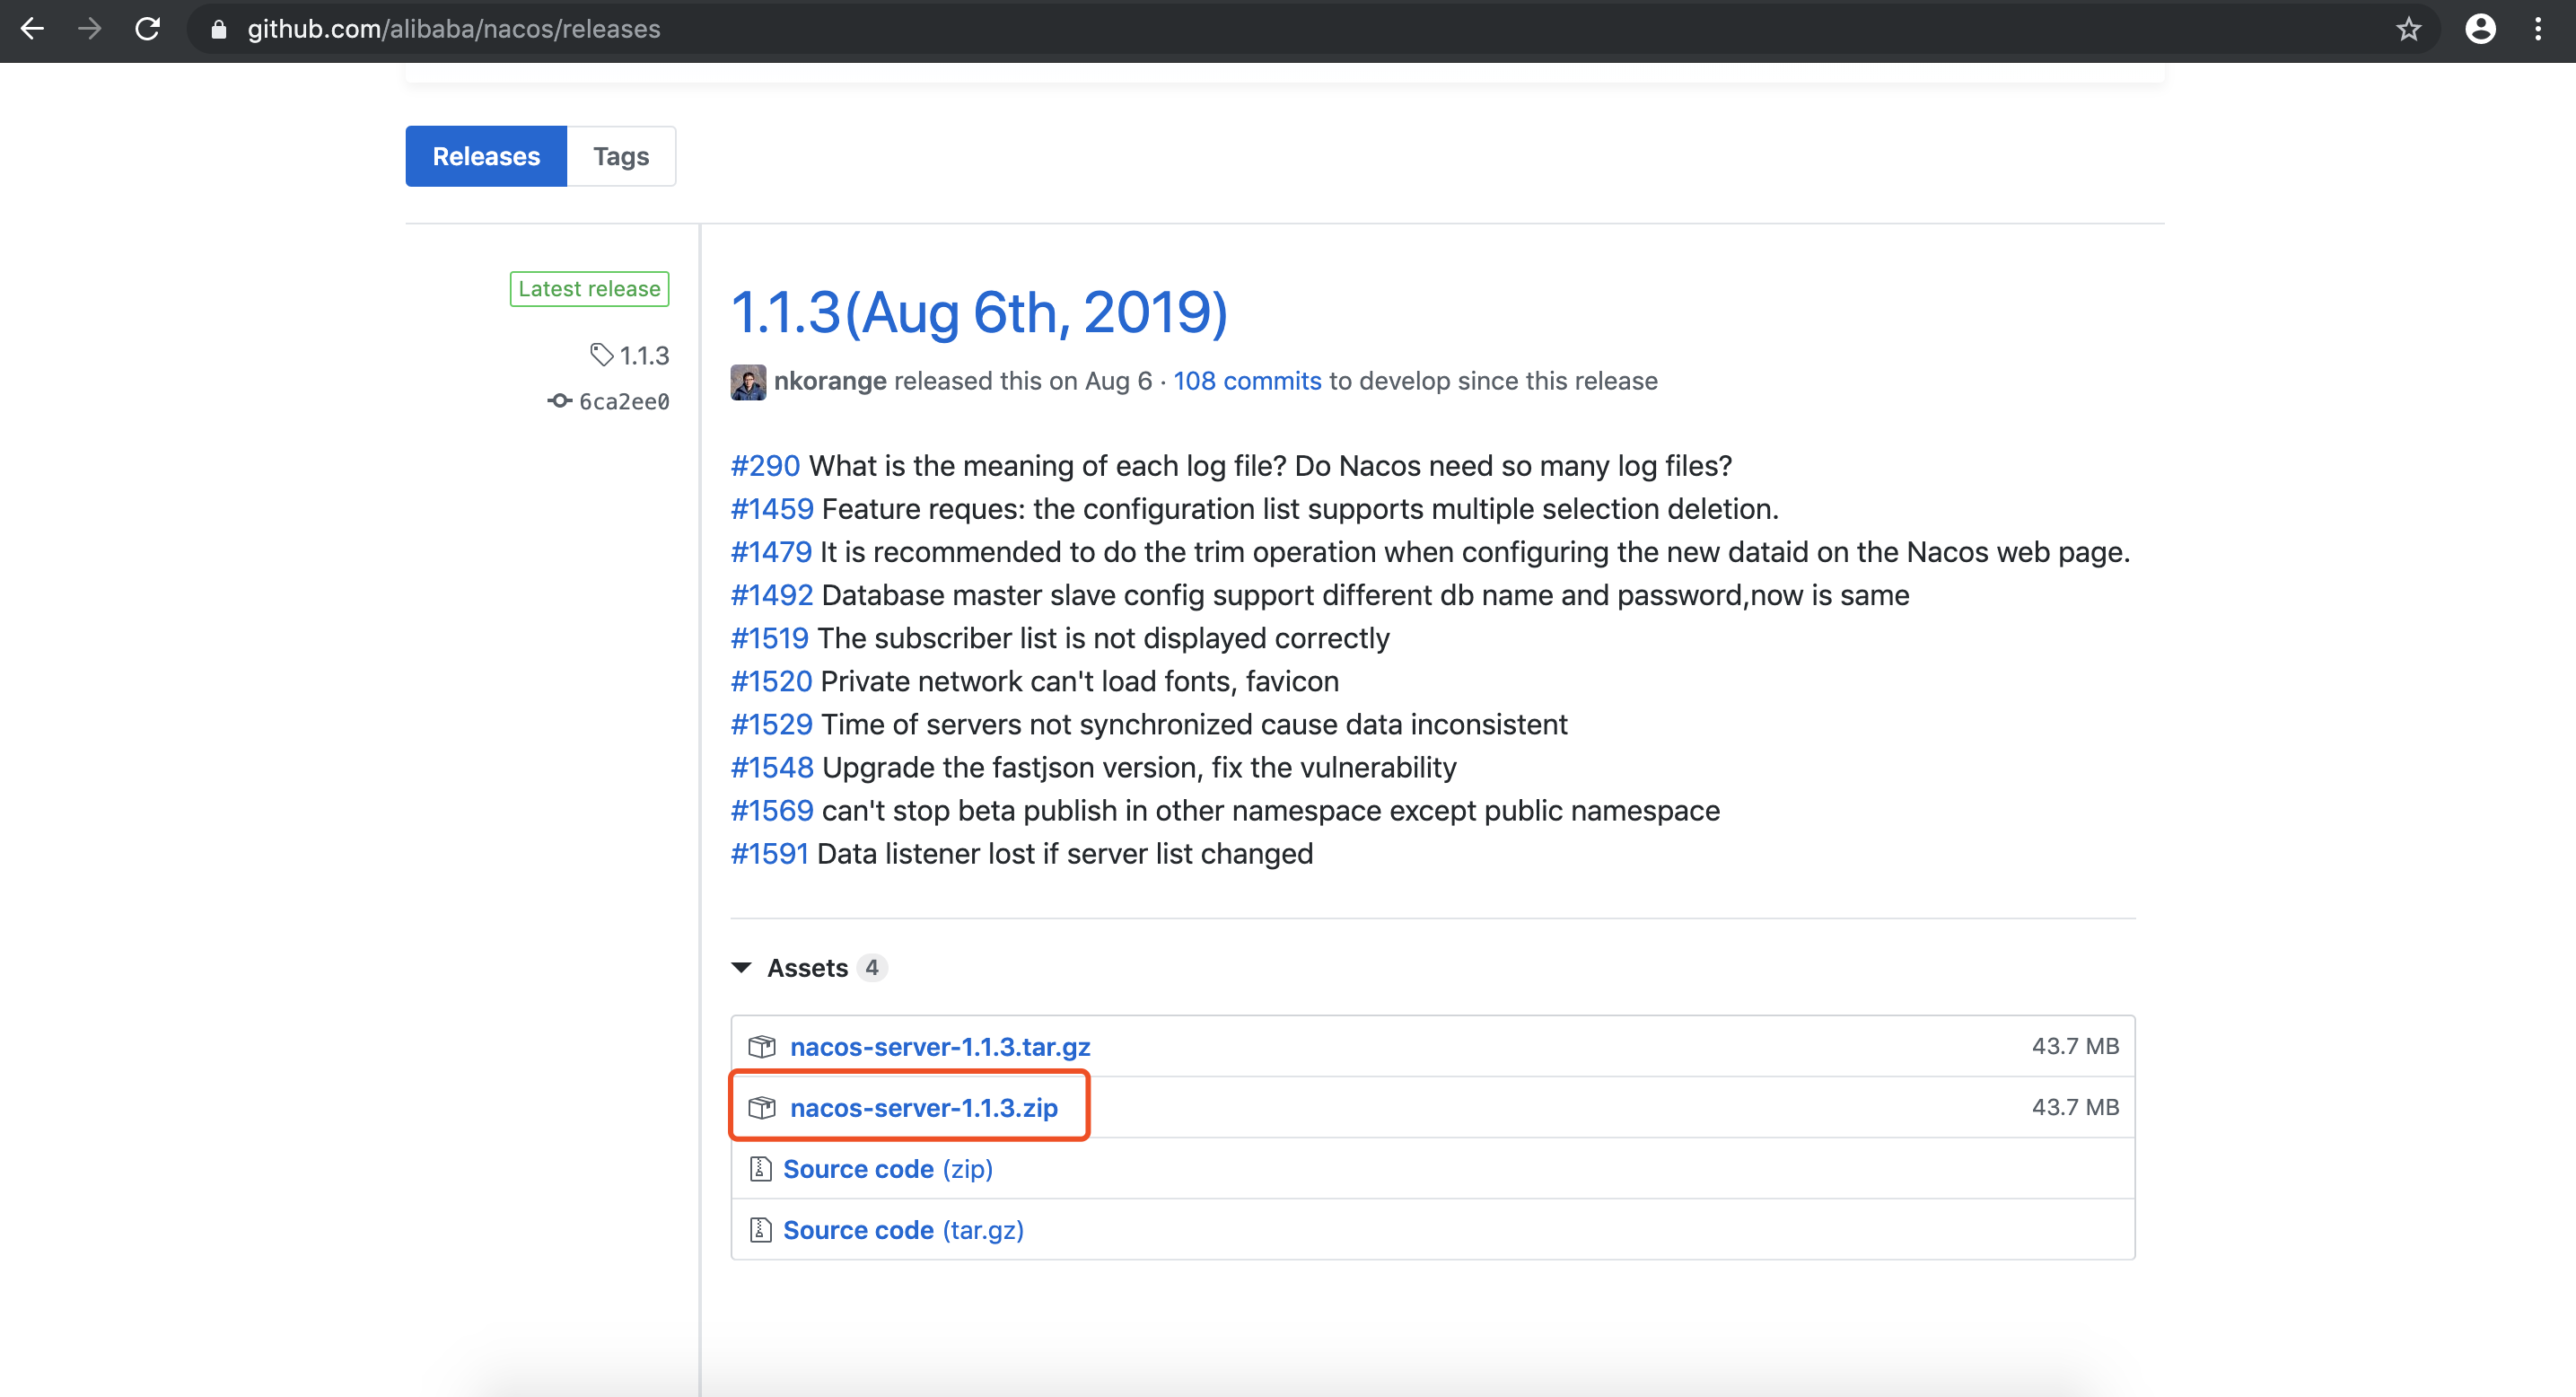Download Source code (tar.gz)

[903, 1230]
